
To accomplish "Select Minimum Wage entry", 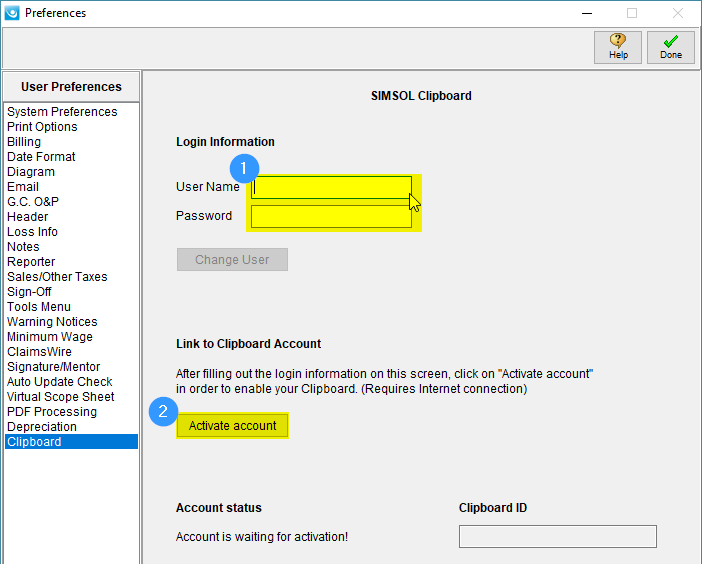I will [71, 337].
